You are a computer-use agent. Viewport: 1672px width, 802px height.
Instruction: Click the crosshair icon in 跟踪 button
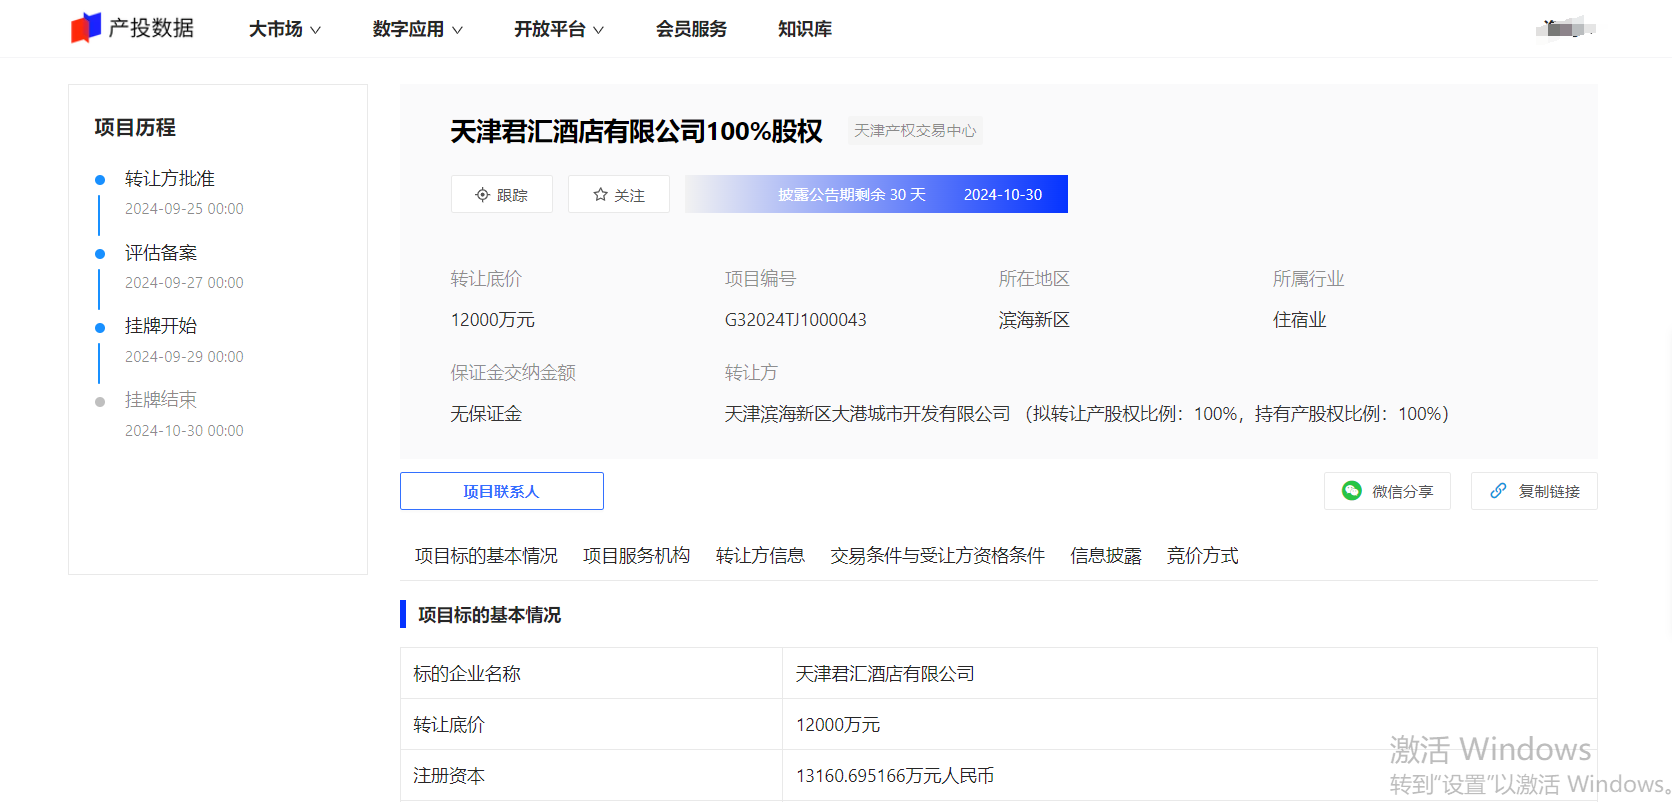point(482,195)
